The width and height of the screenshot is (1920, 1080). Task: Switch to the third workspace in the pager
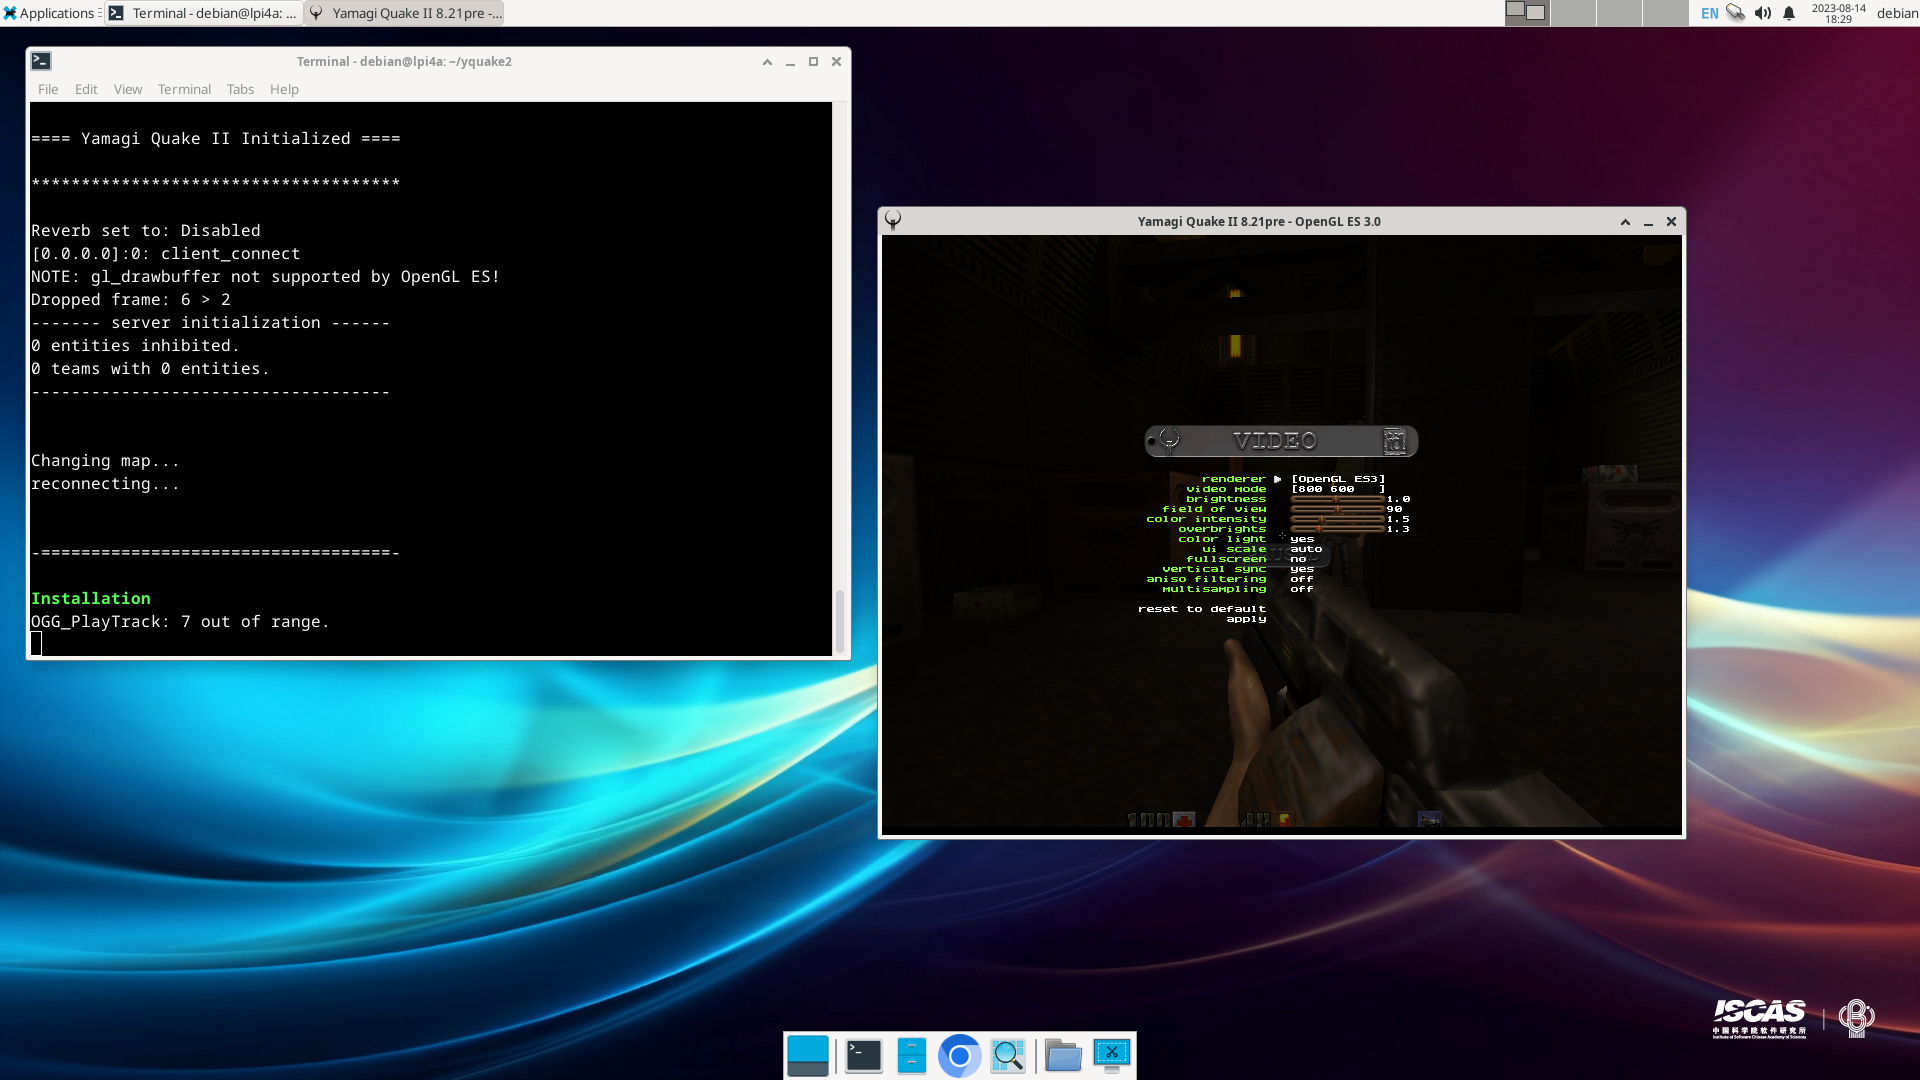coord(1619,12)
